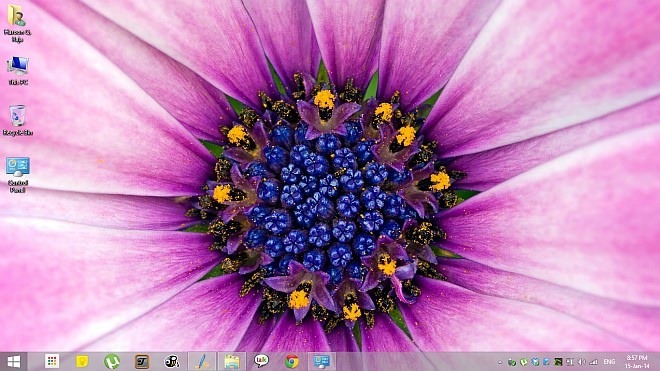
Task: Show hidden system tray icons
Action: point(500,362)
